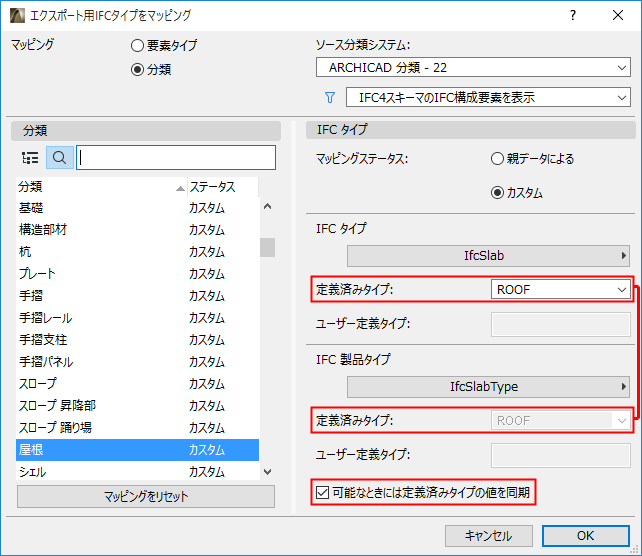The height and width of the screenshot is (556, 642).
Task: Select the 杭 row
Action: point(138,252)
